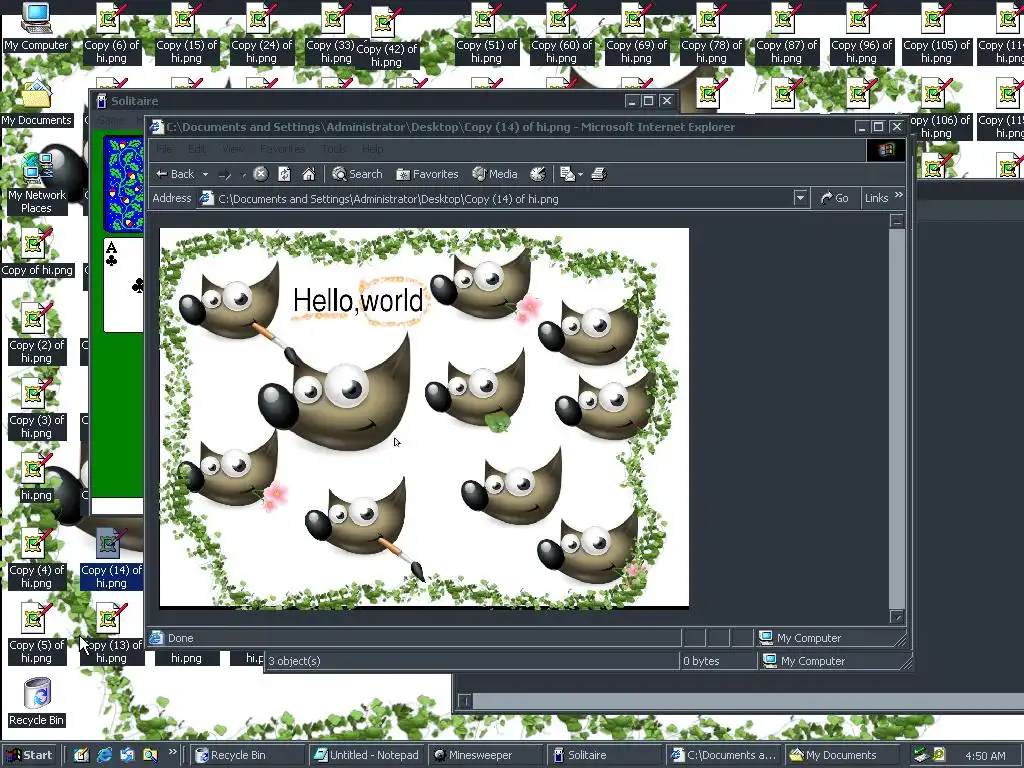Select the Recycle Bin desktop icon
This screenshot has width=1024, height=768.
point(37,703)
